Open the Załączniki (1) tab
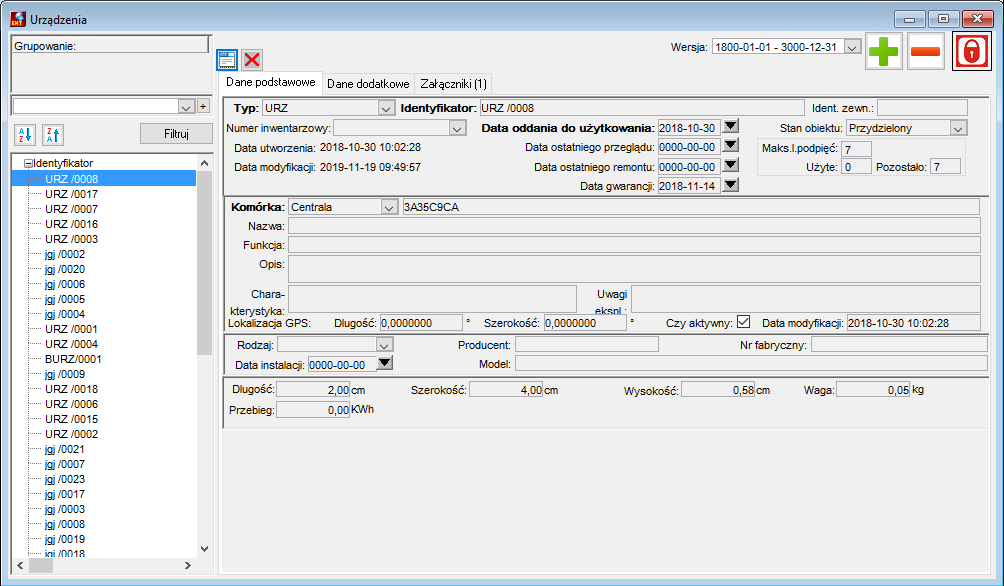 pyautogui.click(x=454, y=84)
